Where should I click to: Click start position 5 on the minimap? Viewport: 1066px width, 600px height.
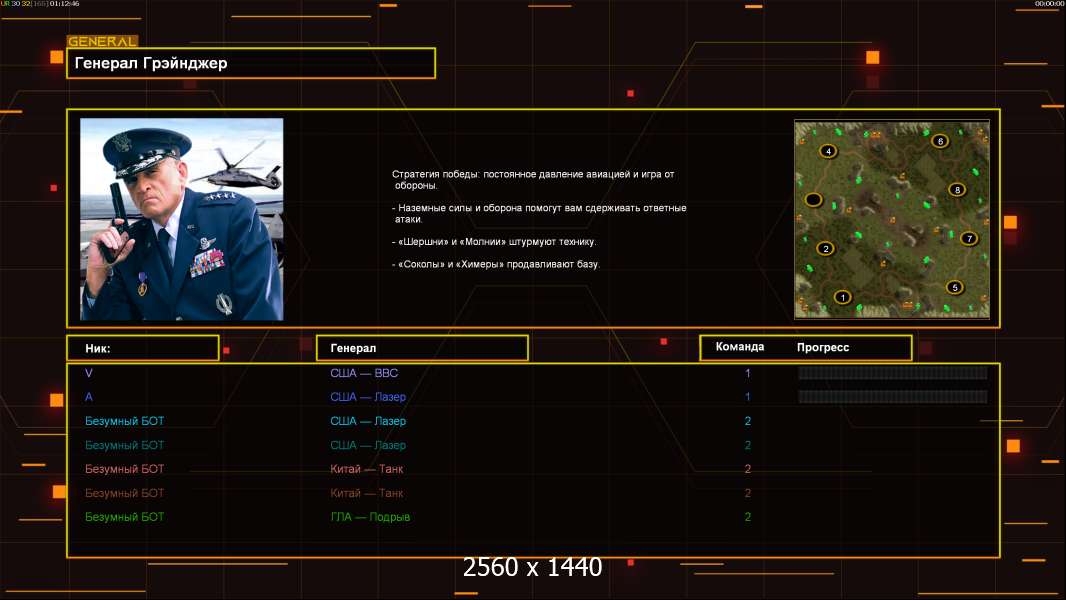point(955,287)
